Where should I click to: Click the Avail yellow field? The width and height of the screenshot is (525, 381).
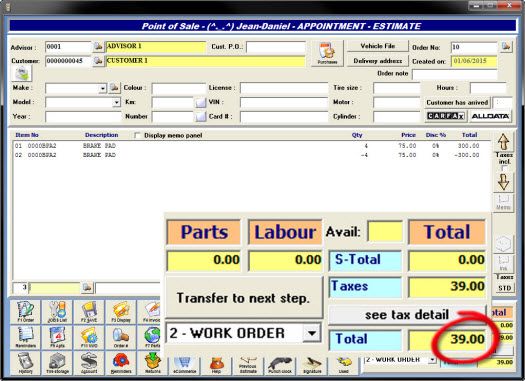pos(385,231)
